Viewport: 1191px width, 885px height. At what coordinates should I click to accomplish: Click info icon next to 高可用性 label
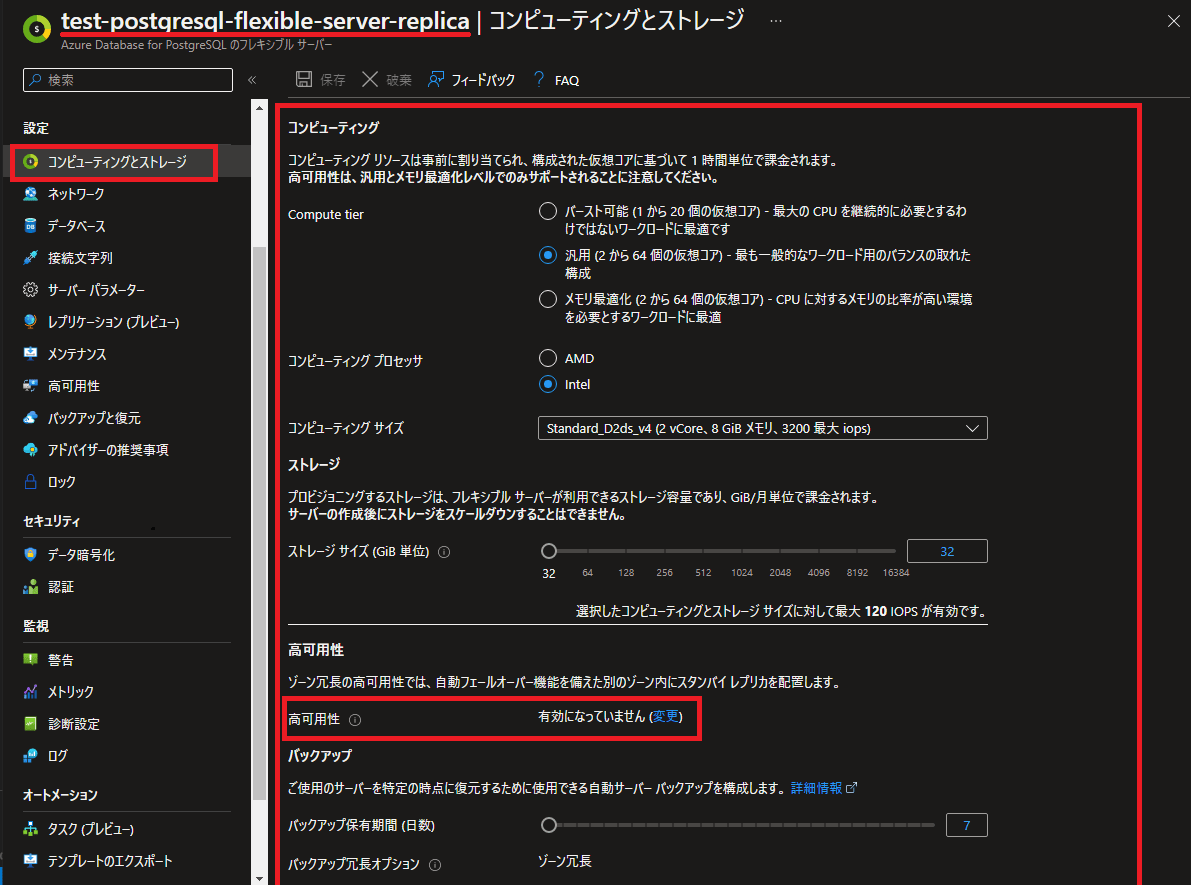pyautogui.click(x=355, y=719)
